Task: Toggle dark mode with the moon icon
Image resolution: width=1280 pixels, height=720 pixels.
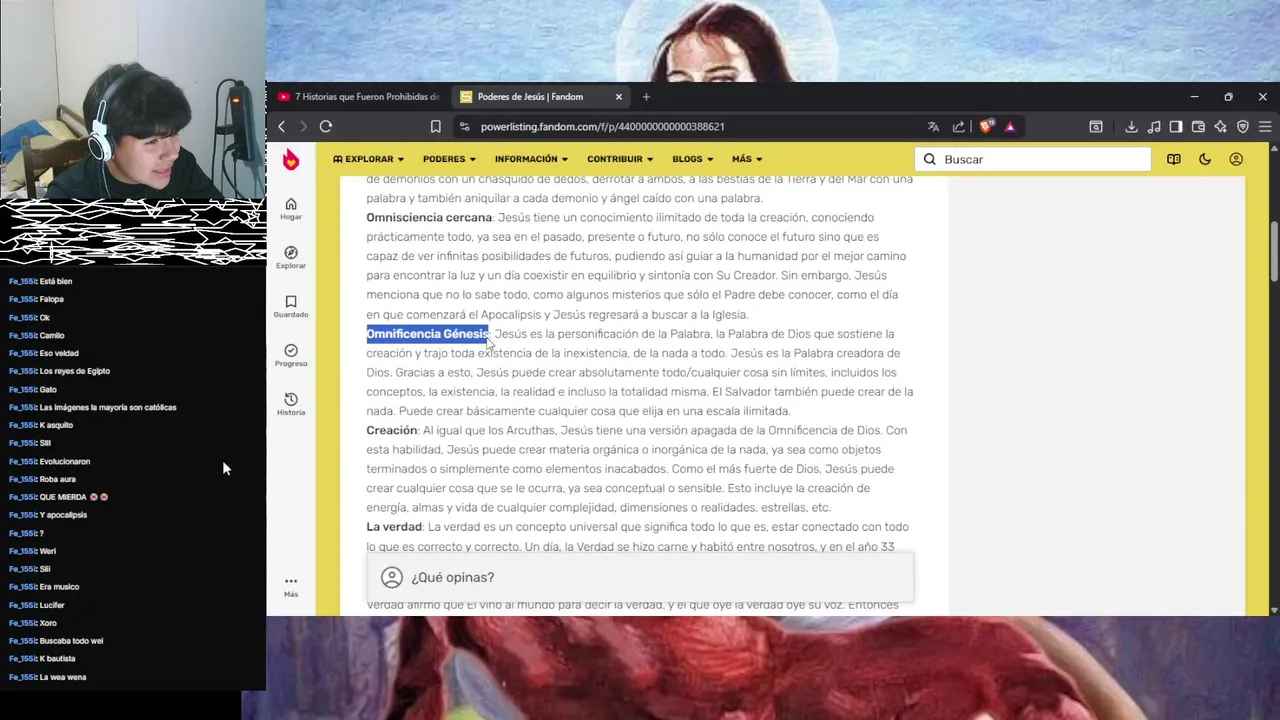Action: [x=1205, y=159]
